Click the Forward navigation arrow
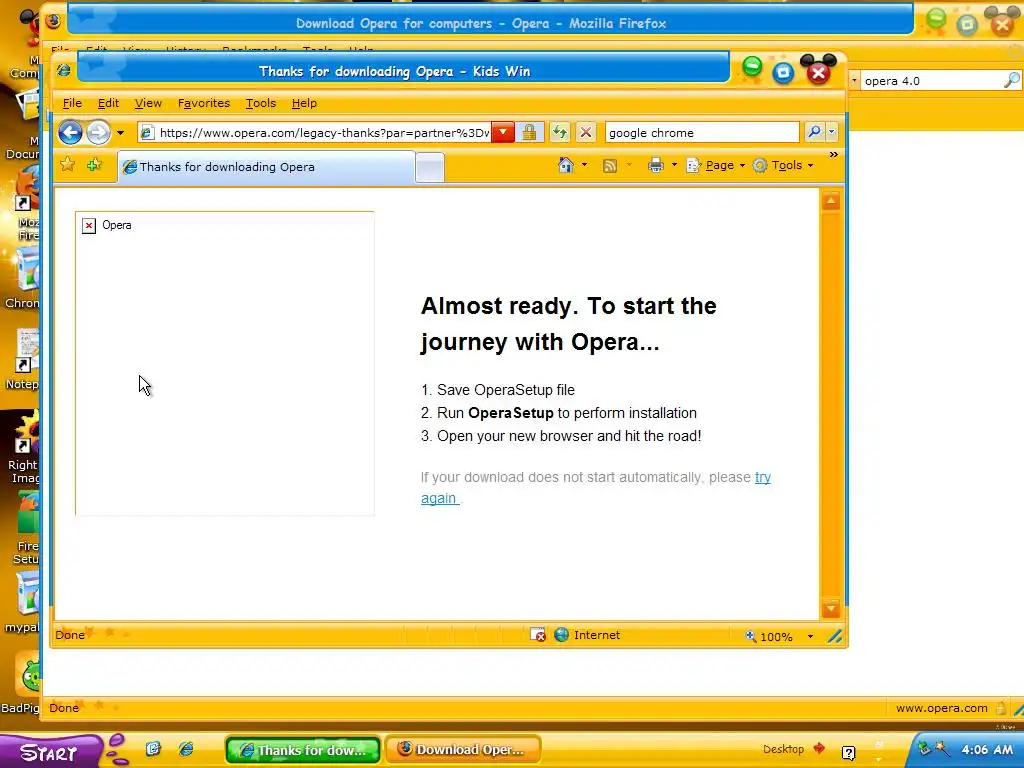 (98, 133)
